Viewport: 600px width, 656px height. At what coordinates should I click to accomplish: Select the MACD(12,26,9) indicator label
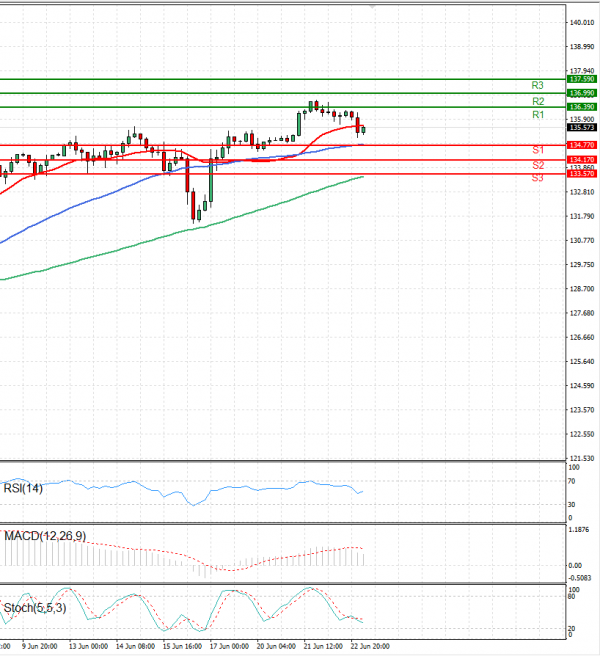coord(45,536)
